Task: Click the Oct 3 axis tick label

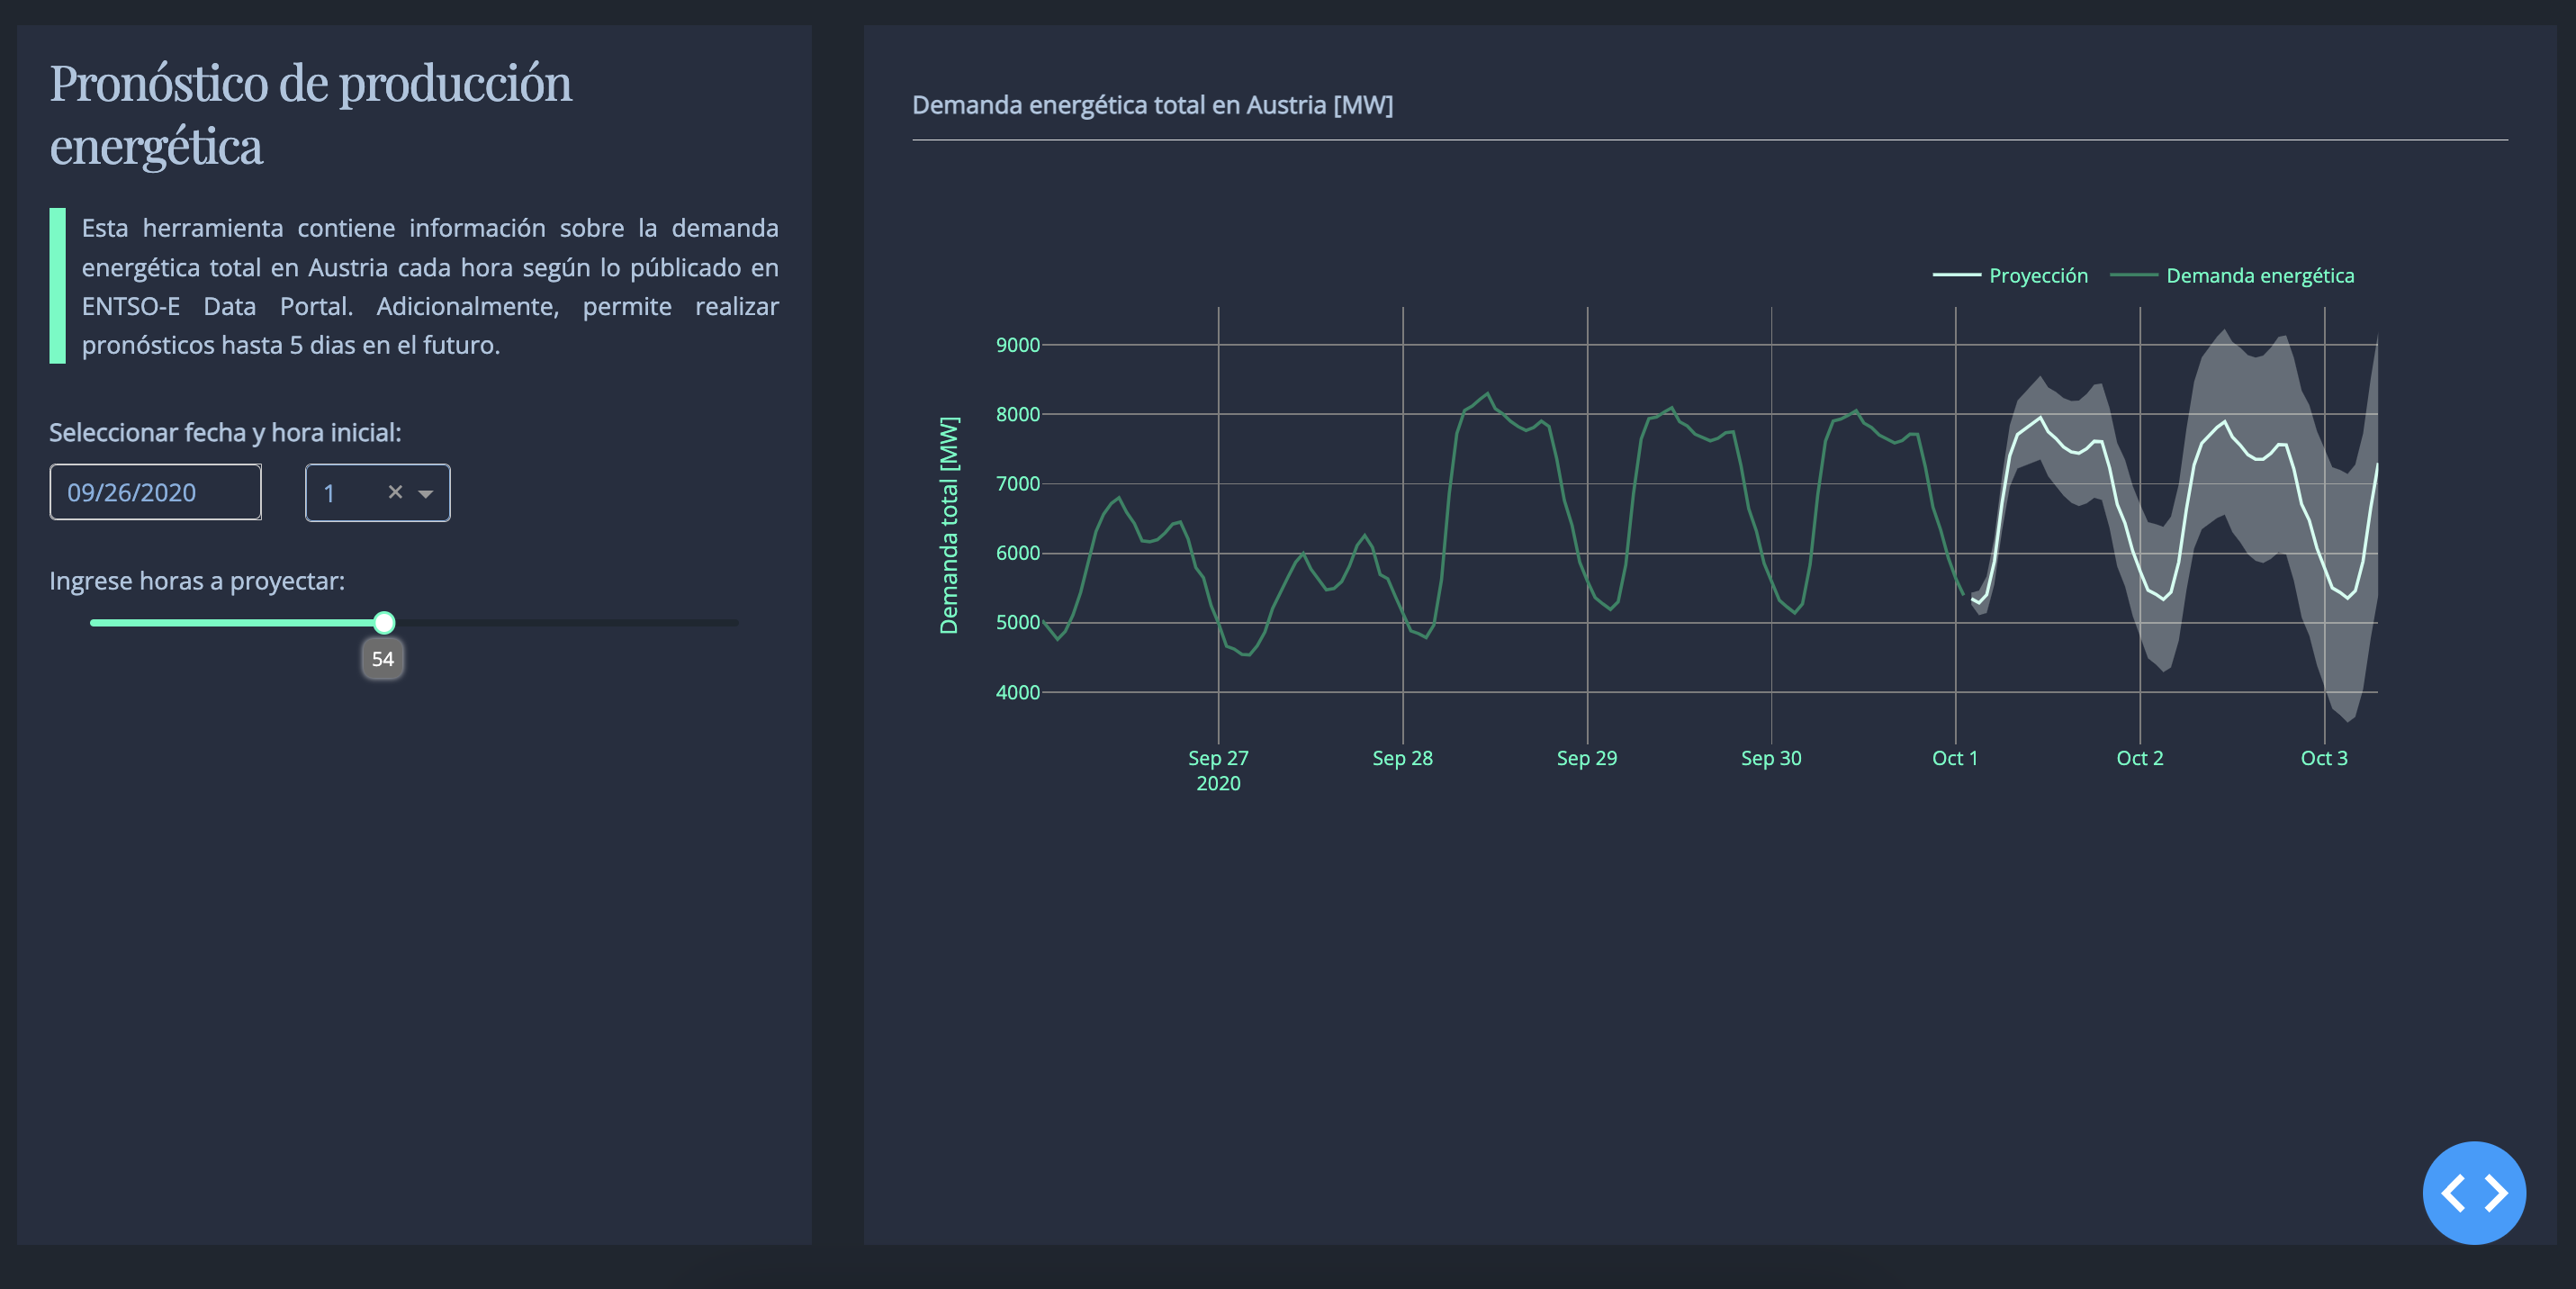Action: (x=2323, y=758)
